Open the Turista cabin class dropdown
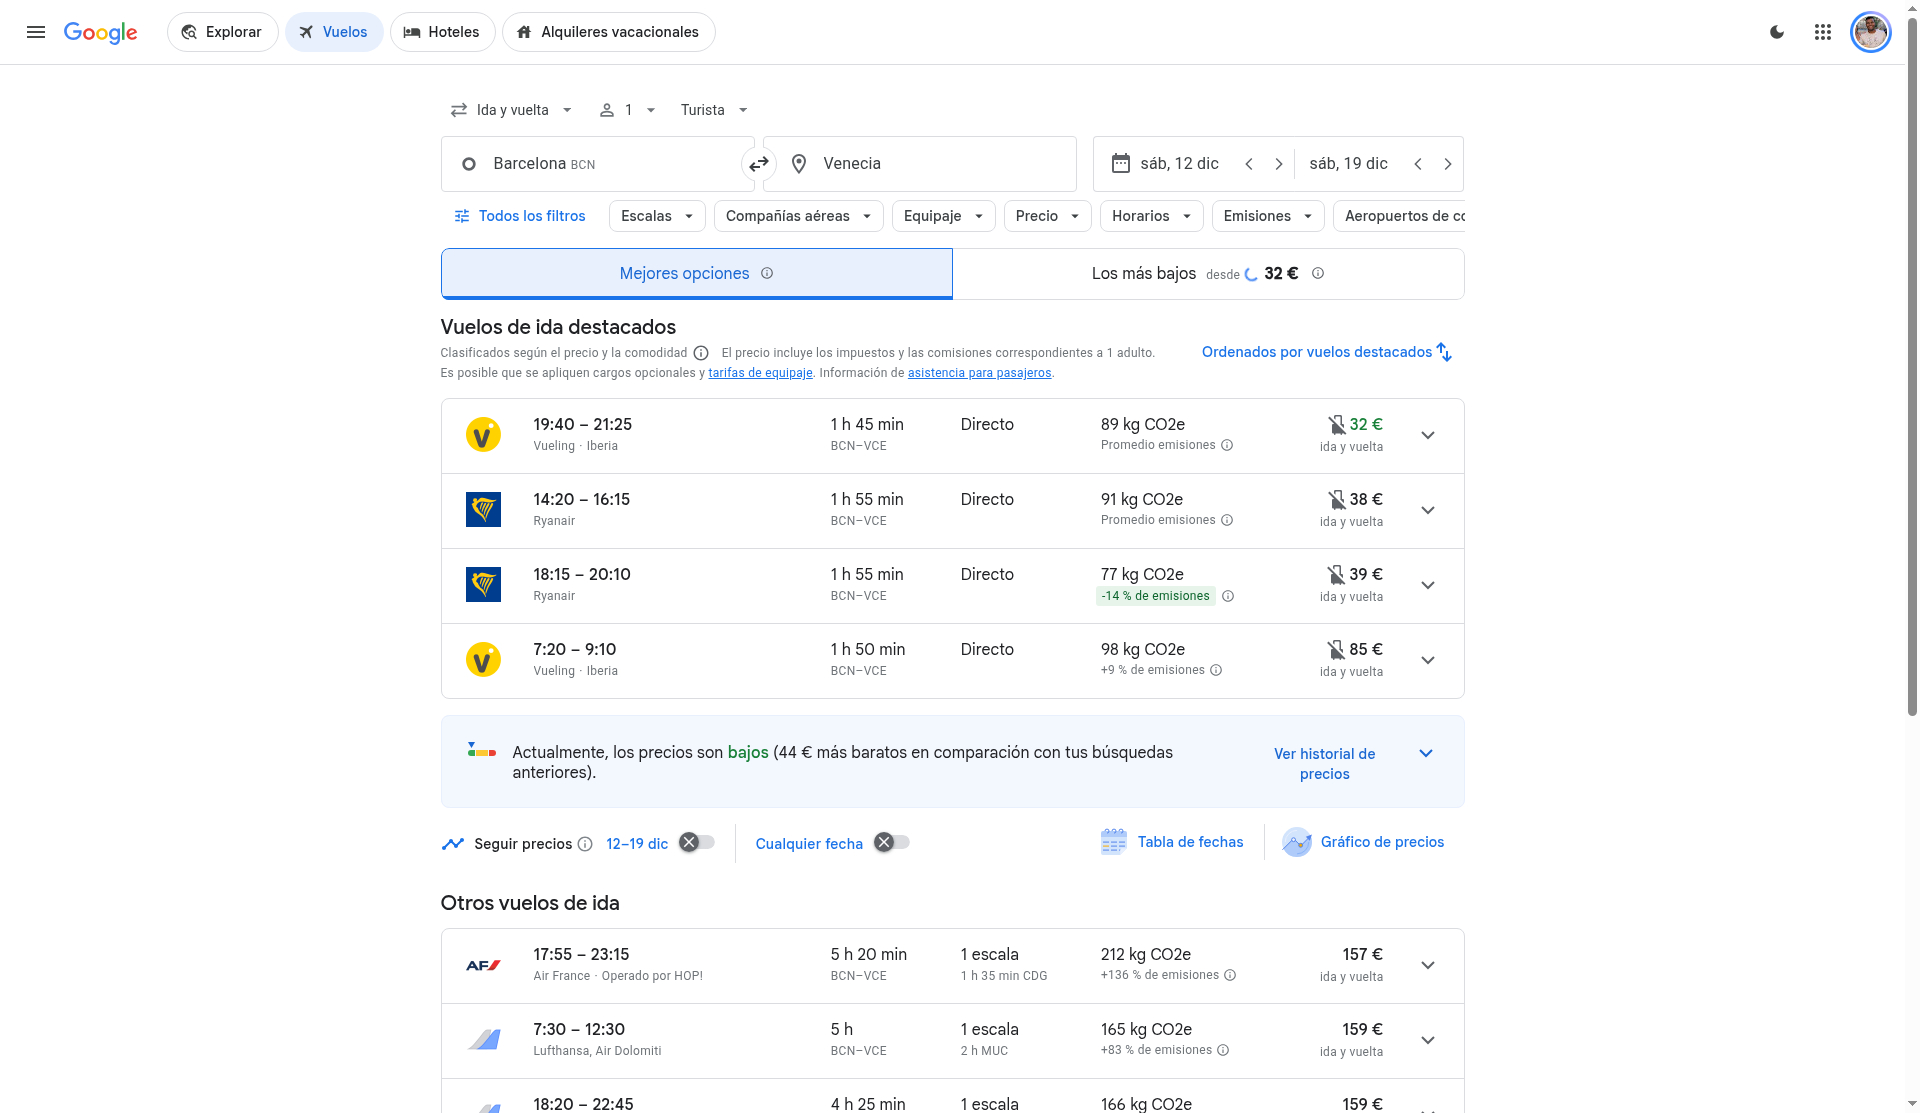The image size is (1920, 1113). coord(714,110)
